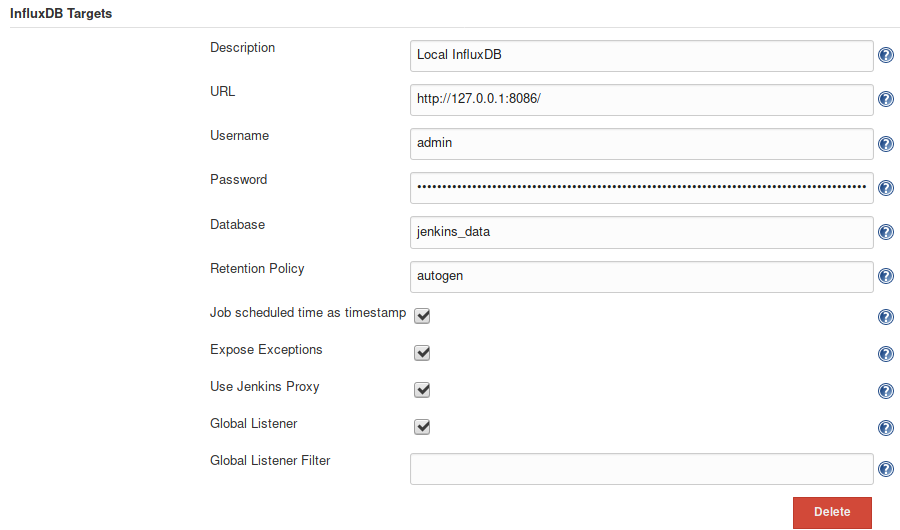
Task: Open help icon next to Retention Policy
Action: tap(886, 276)
